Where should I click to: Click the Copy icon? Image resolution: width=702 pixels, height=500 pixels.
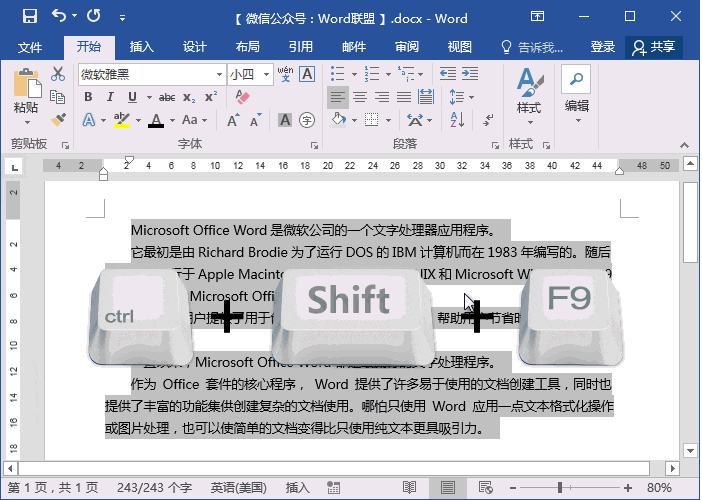pyautogui.click(x=58, y=97)
